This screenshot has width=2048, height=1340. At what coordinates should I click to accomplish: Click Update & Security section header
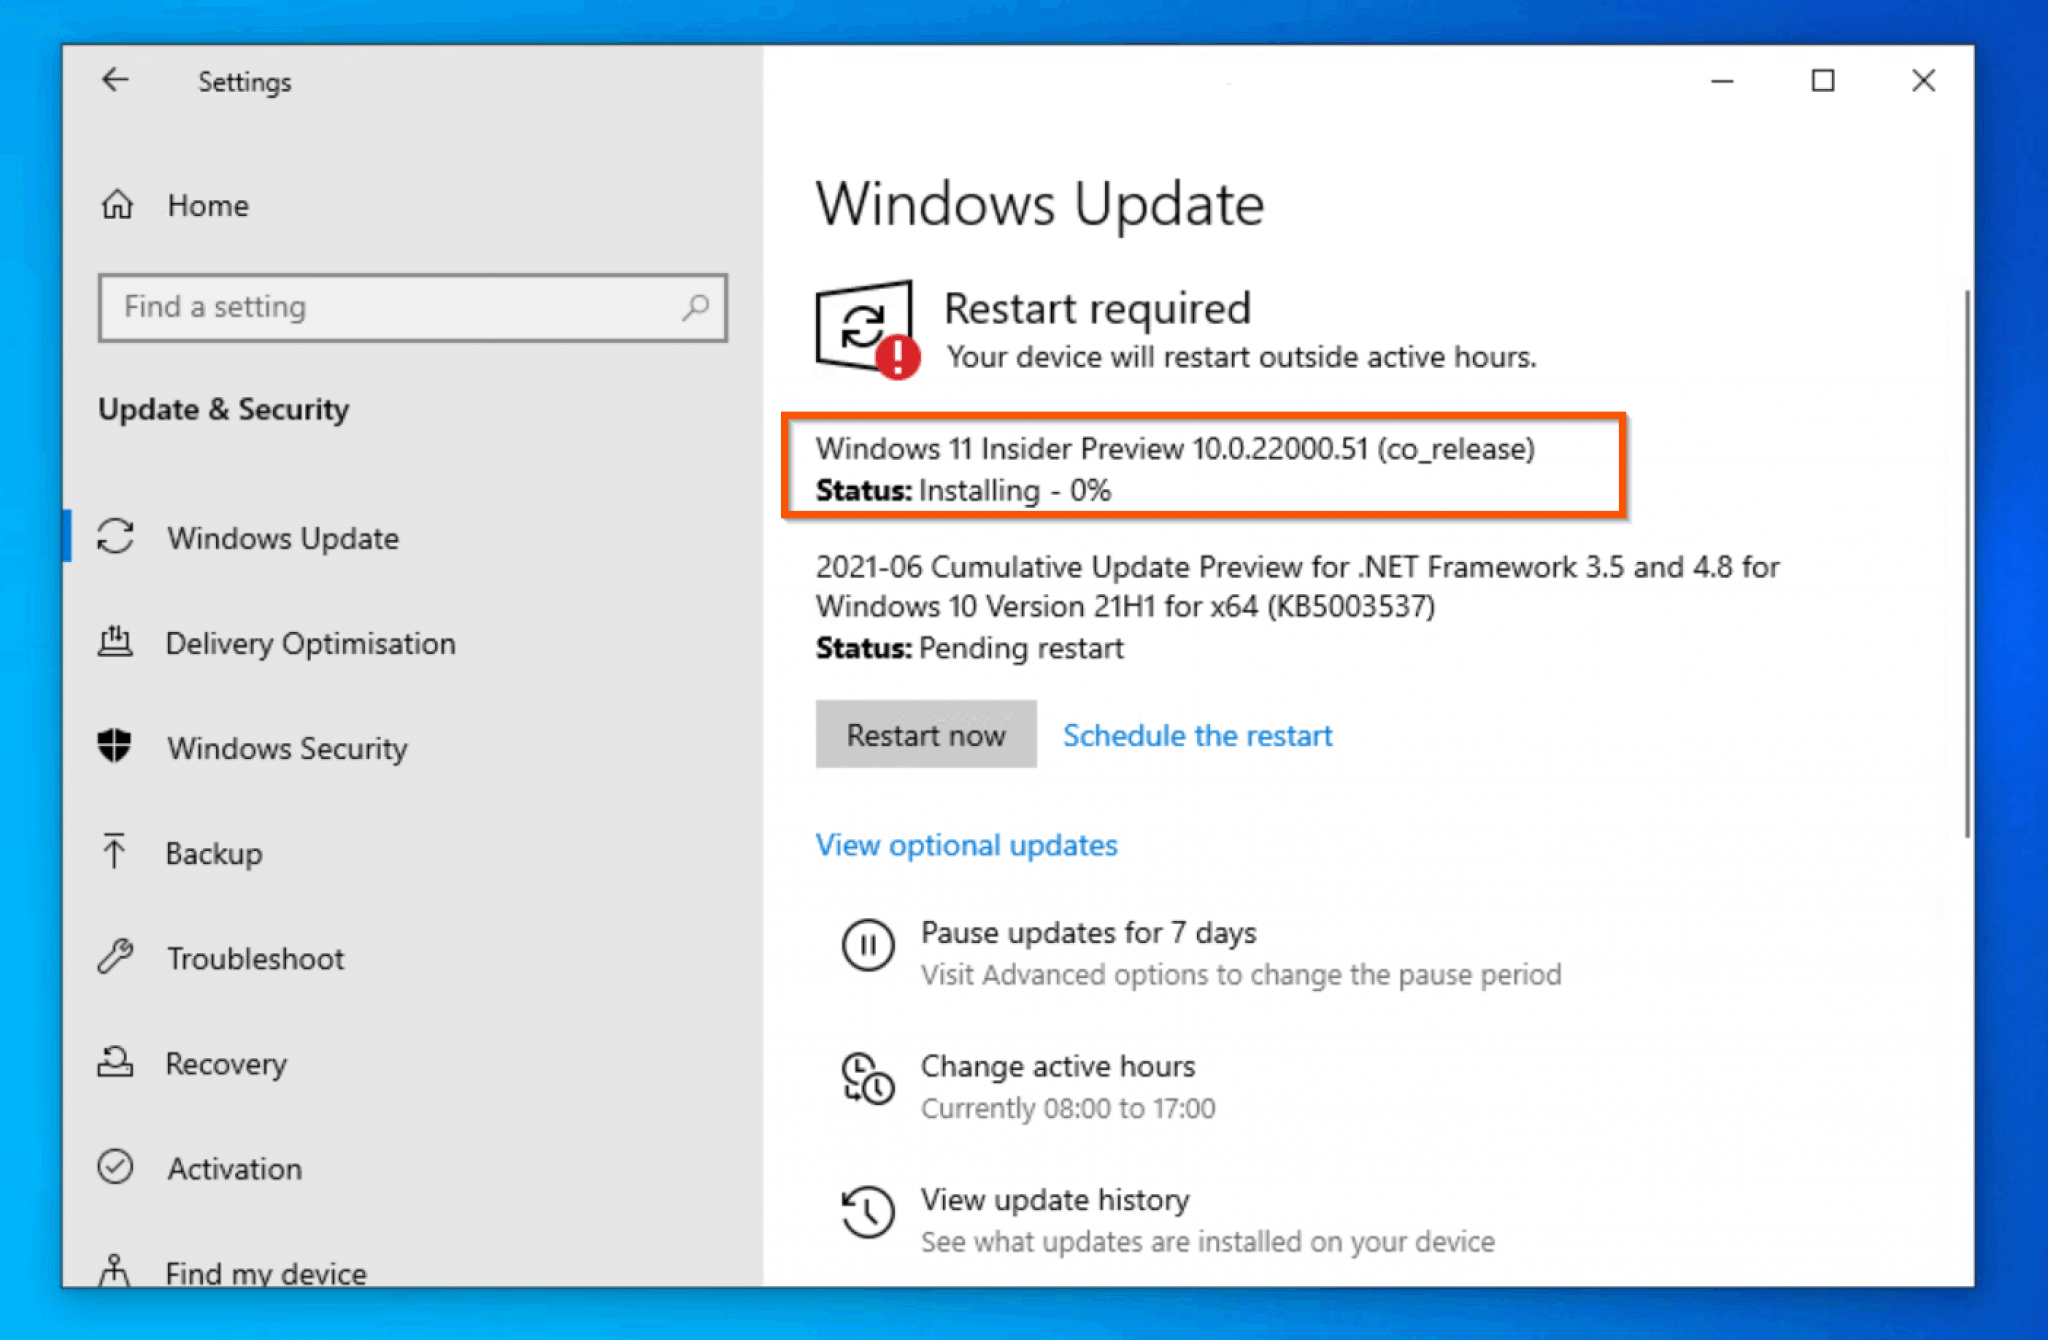[x=223, y=408]
